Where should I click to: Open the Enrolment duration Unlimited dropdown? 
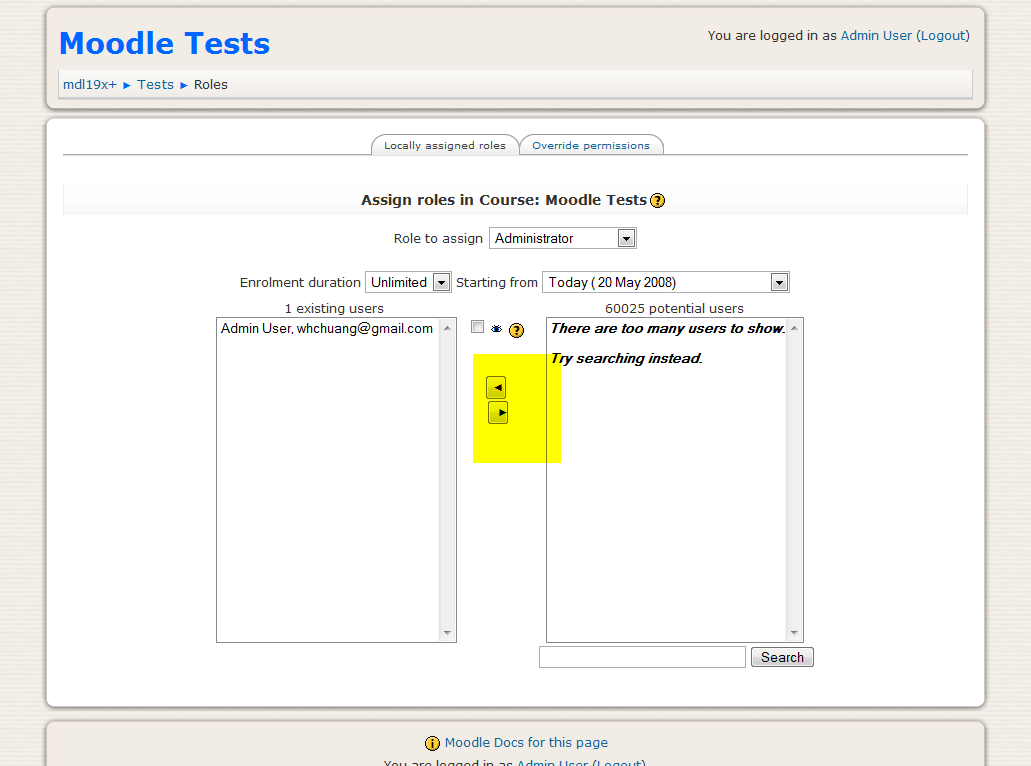click(x=408, y=282)
